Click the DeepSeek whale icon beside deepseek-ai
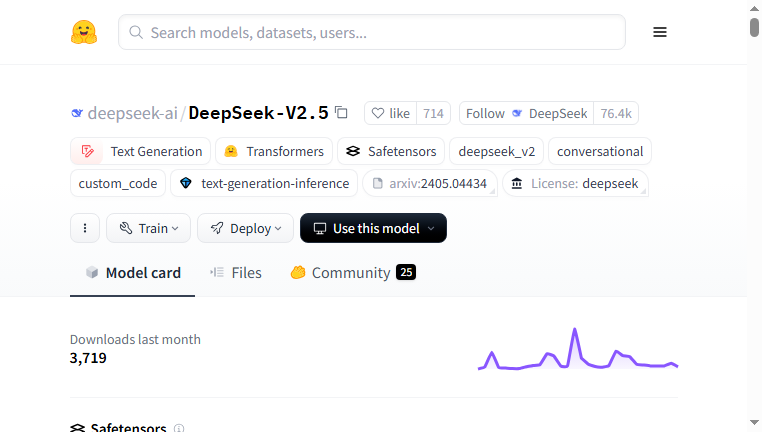762x432 pixels. click(x=77, y=113)
